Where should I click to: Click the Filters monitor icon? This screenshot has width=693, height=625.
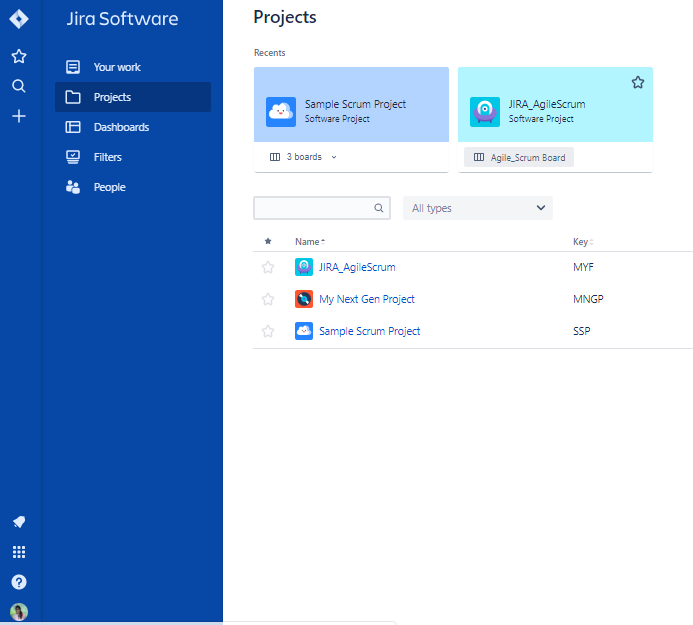pos(73,157)
